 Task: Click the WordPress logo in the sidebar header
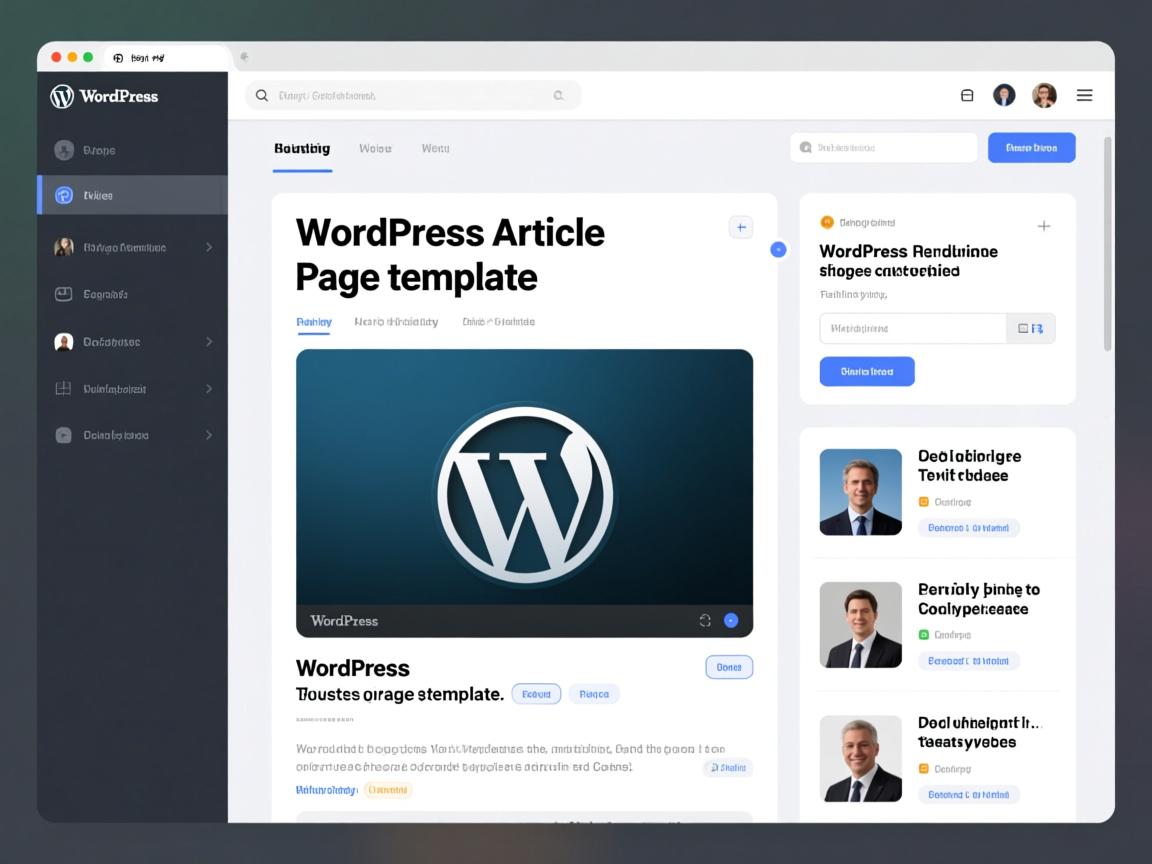(x=62, y=96)
